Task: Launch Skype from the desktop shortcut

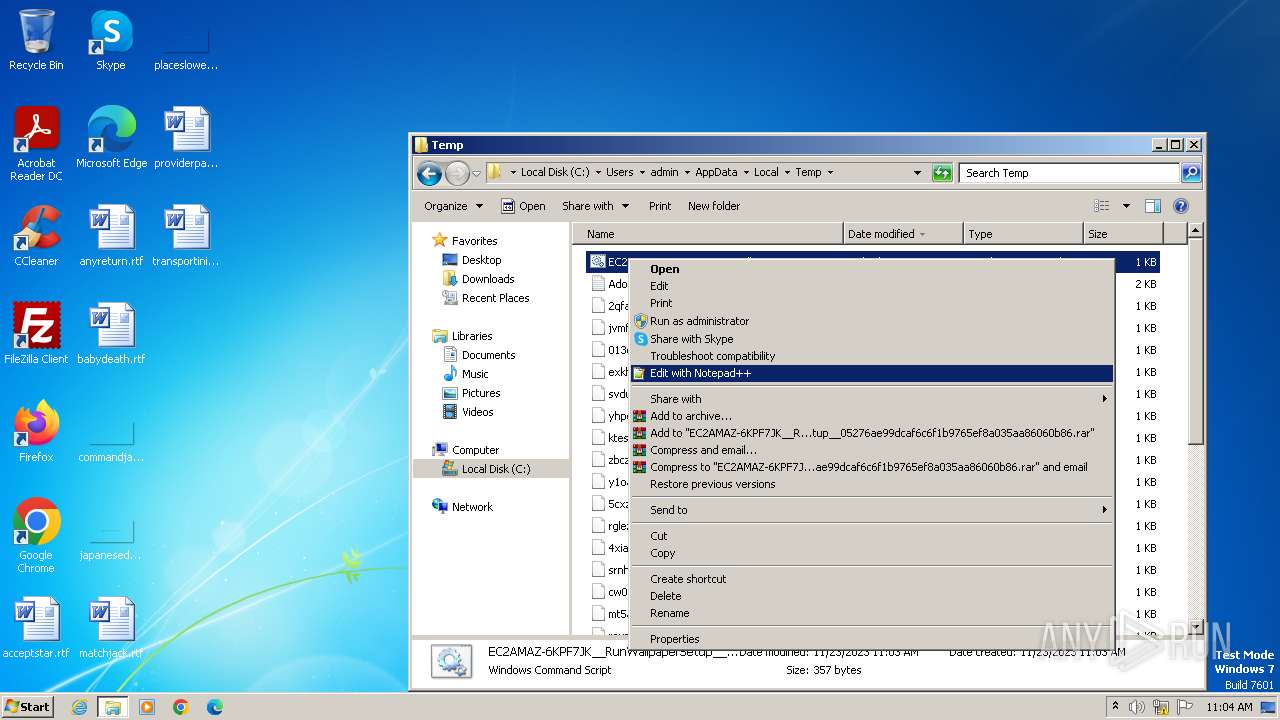Action: (x=110, y=40)
